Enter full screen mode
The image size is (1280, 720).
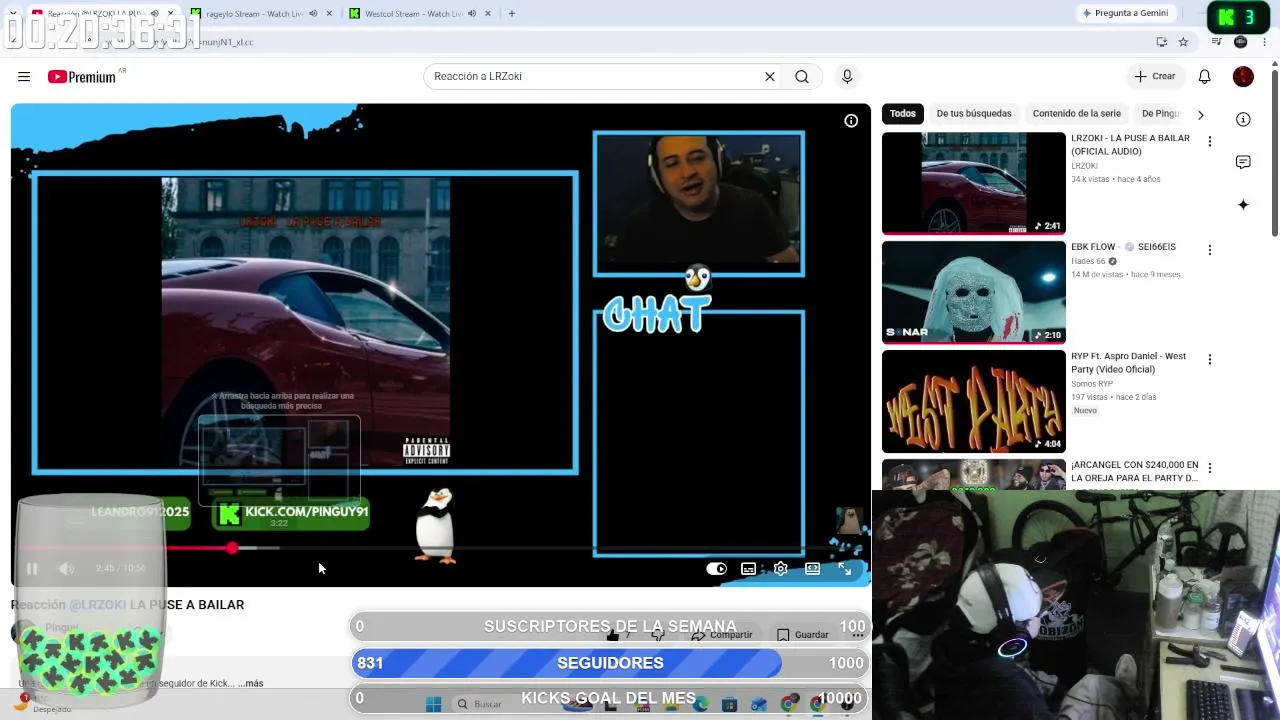(845, 569)
